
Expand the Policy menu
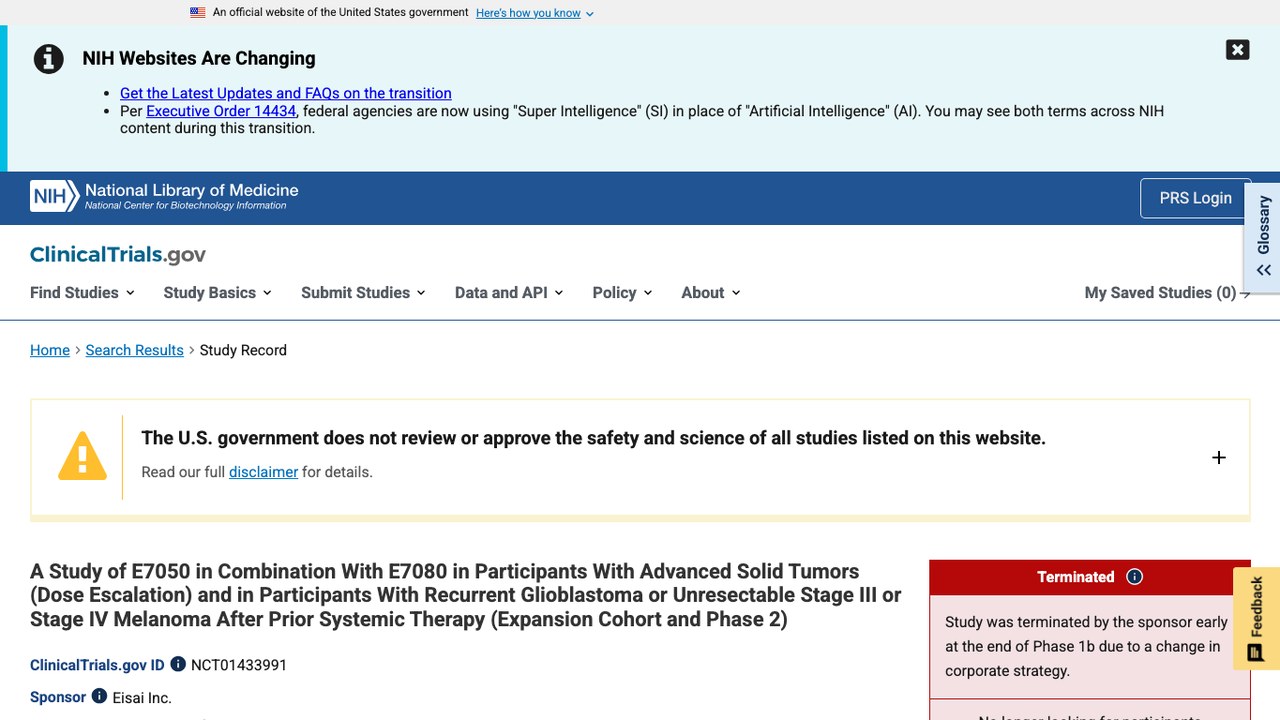[x=622, y=292]
